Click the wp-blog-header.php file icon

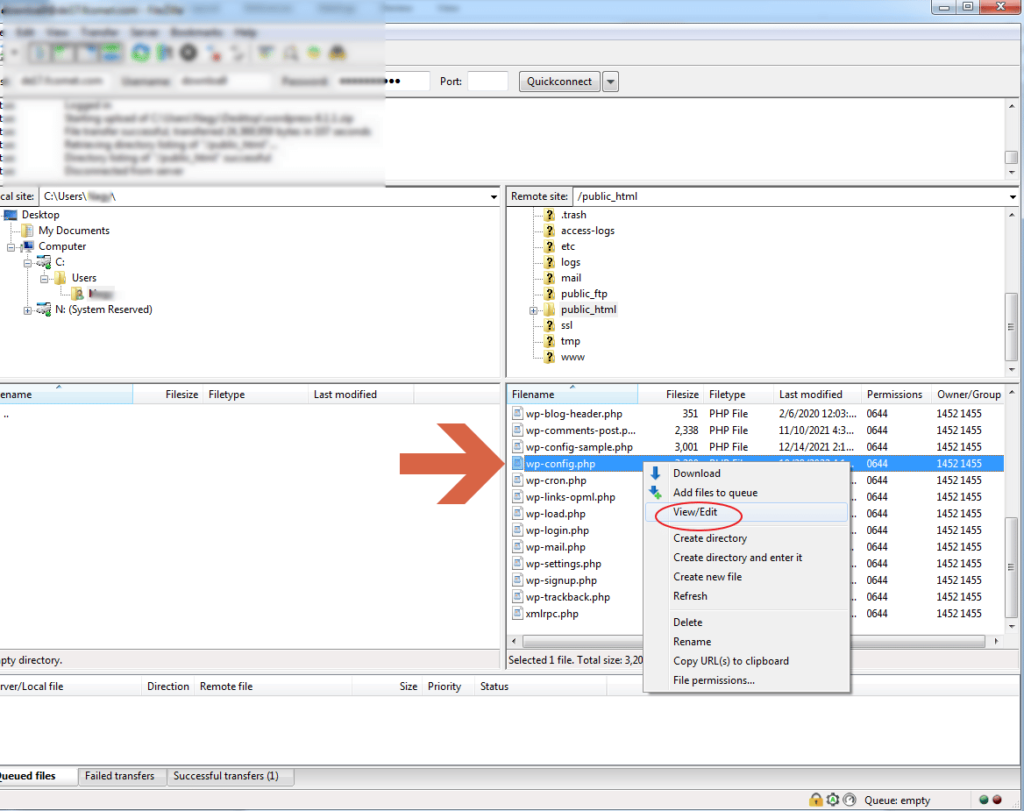(517, 413)
